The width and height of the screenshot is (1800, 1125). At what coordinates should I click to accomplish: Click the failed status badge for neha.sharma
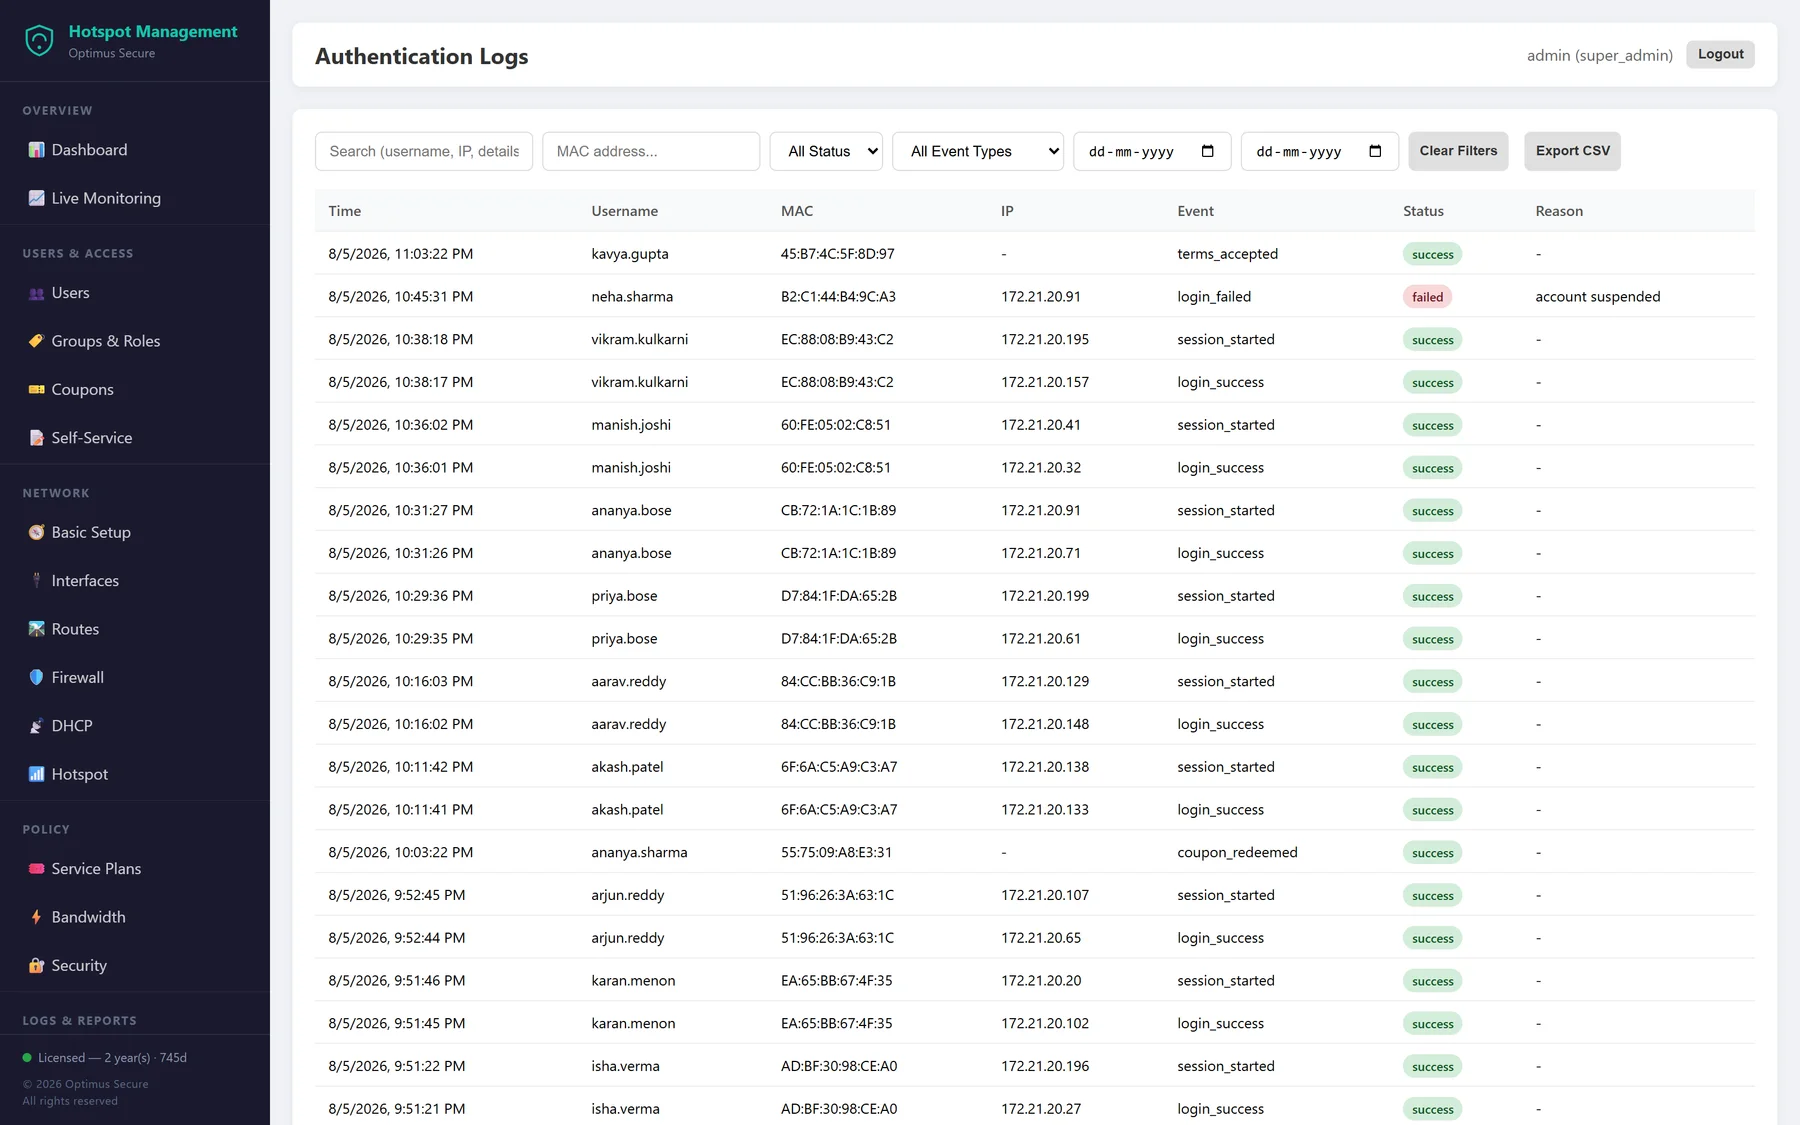tap(1427, 297)
